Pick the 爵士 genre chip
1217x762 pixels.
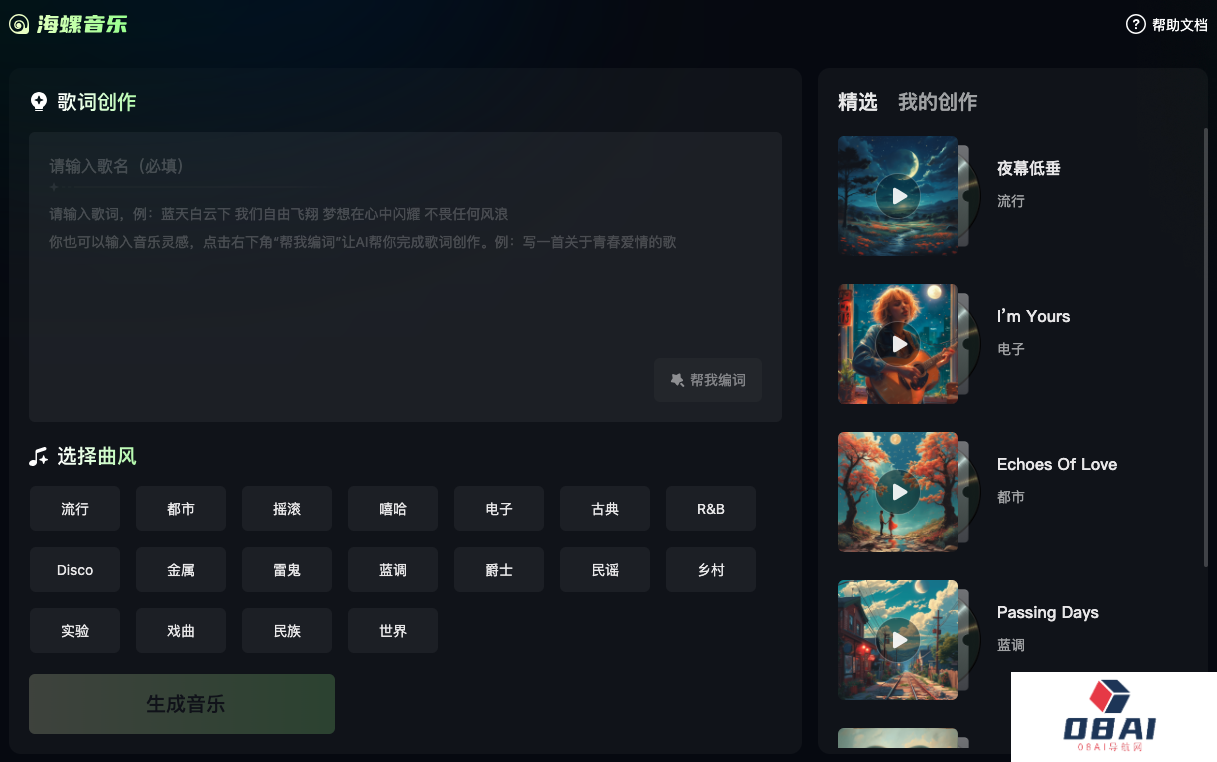click(499, 570)
